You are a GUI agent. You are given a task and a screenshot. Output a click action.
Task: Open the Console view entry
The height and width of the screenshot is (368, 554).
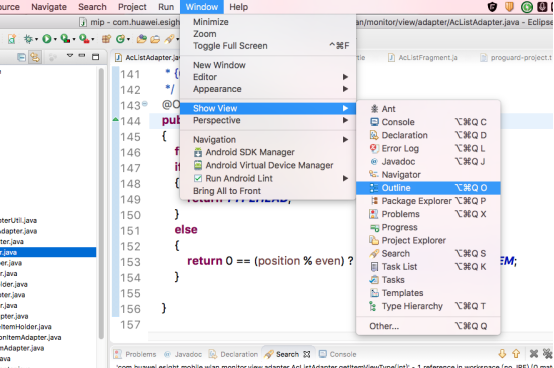click(428, 122)
